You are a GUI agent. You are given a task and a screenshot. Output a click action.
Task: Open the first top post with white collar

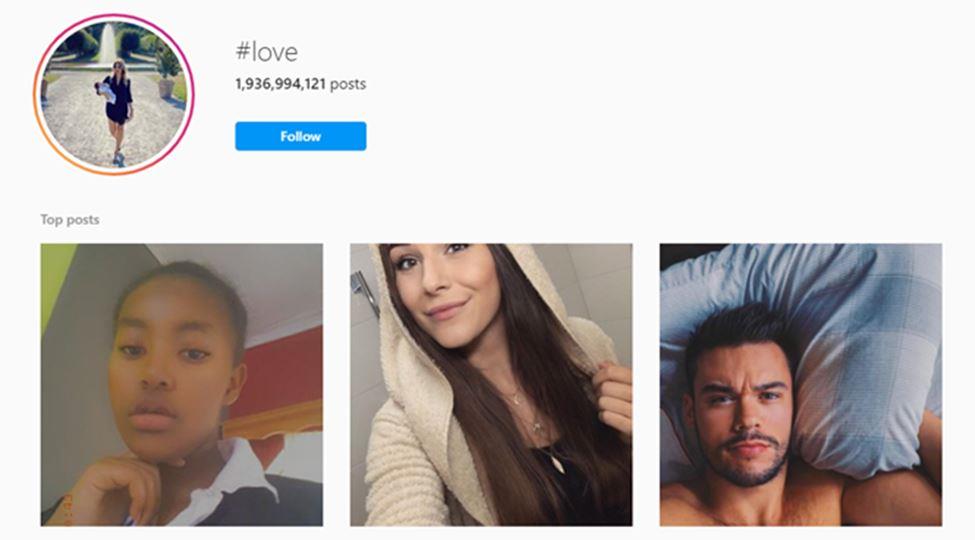tap(182, 384)
